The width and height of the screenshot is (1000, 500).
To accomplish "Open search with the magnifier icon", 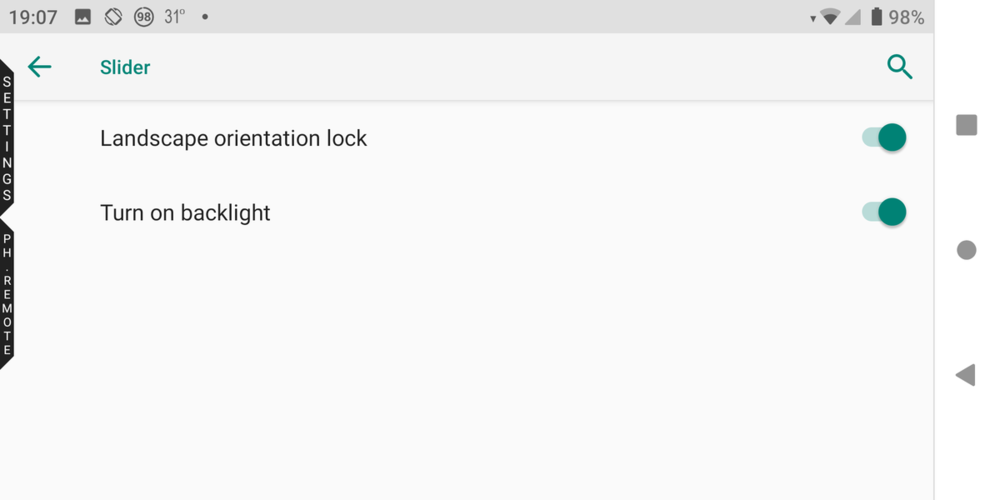I will point(899,67).
